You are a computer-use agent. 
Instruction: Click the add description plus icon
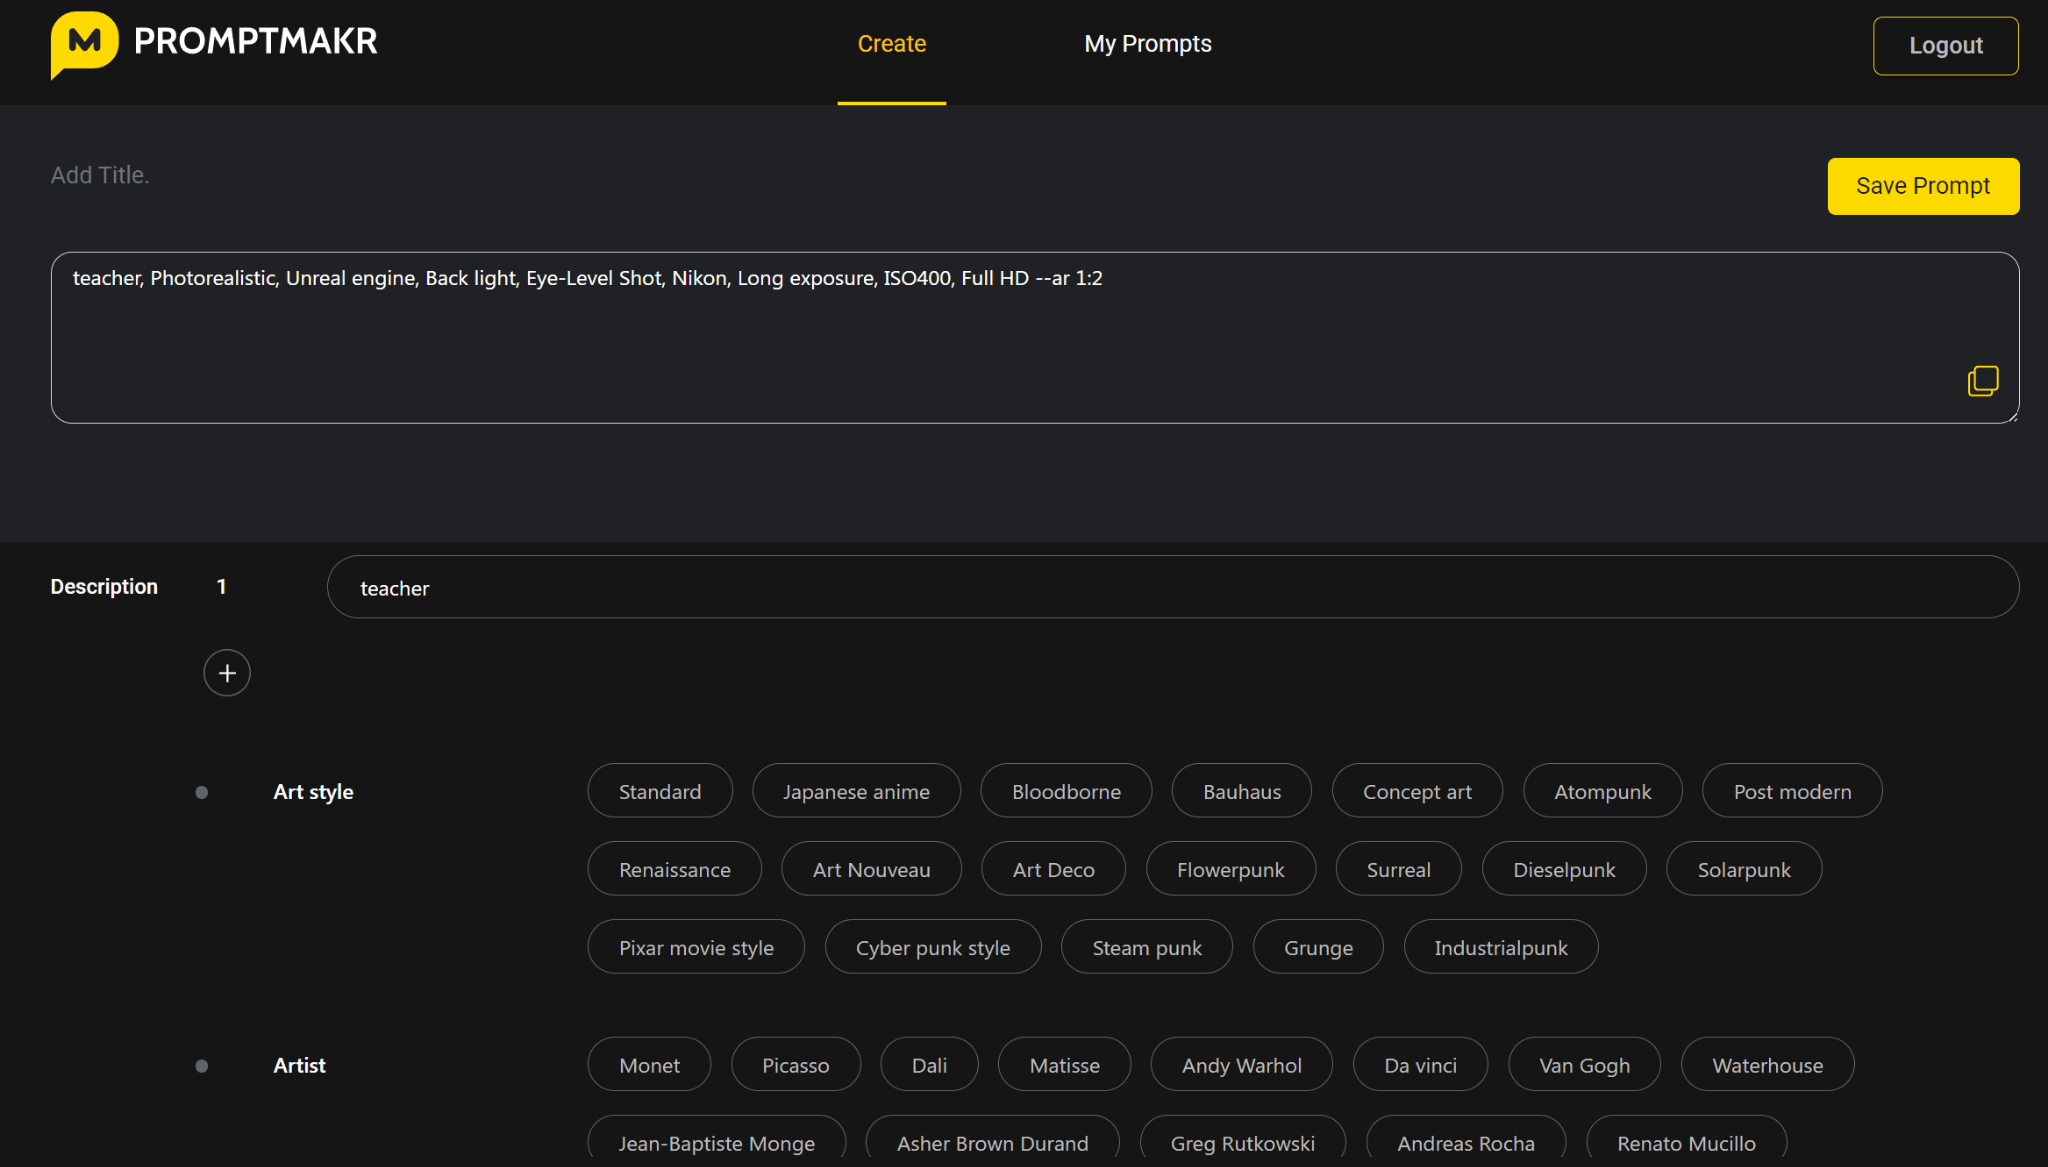point(227,673)
